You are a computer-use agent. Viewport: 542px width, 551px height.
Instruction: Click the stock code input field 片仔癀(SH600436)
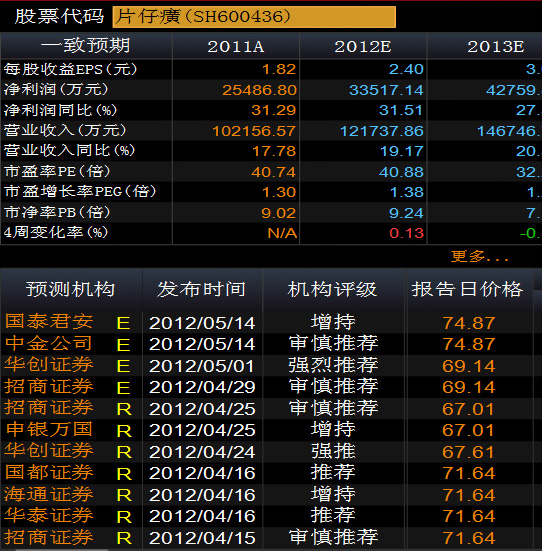pyautogui.click(x=254, y=17)
